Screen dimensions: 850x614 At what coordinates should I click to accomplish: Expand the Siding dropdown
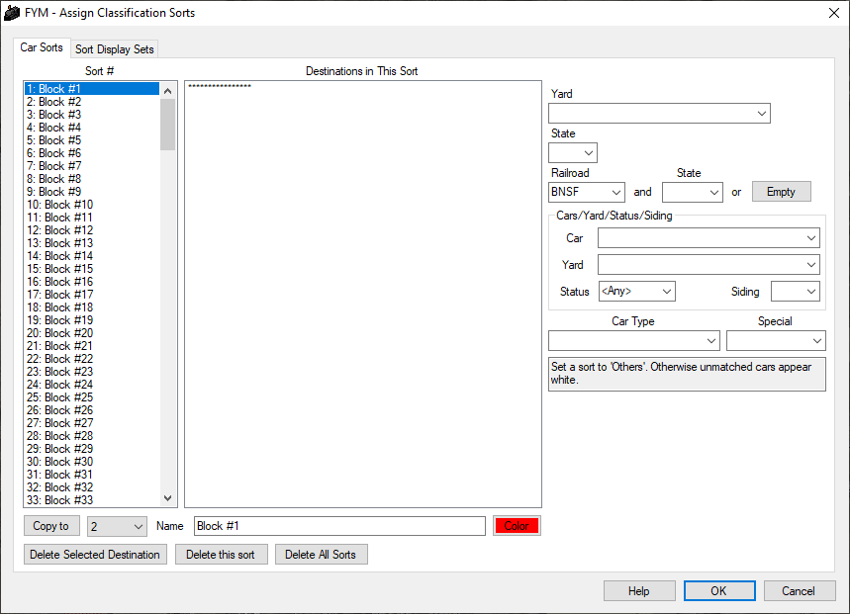tap(795, 292)
